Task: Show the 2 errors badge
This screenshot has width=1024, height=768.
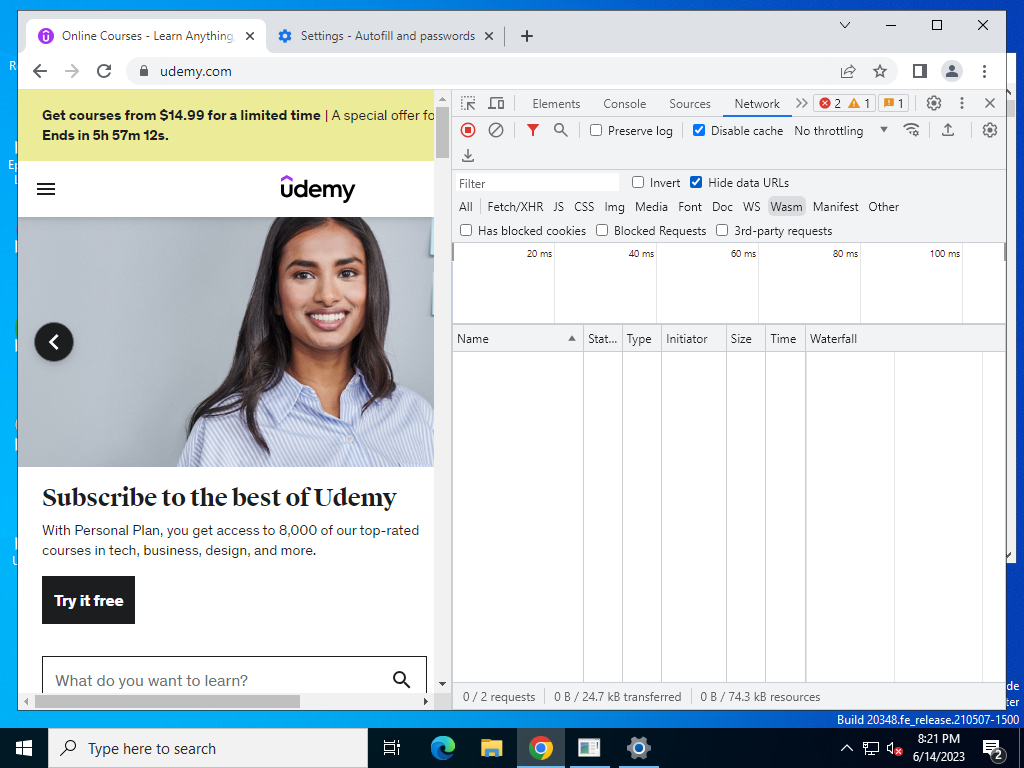Action: pos(830,103)
